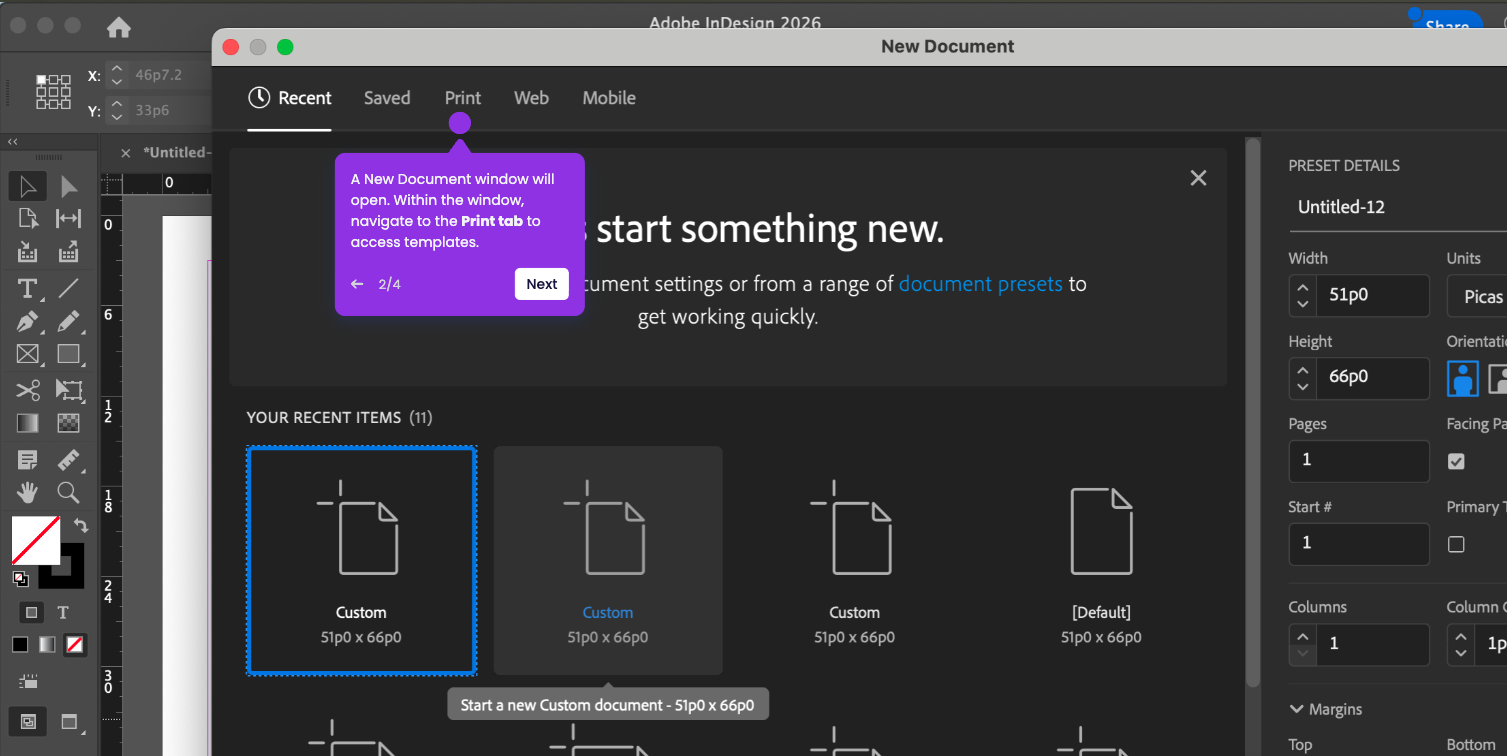The width and height of the screenshot is (1507, 756).
Task: Open the document presets link
Action: 980,284
